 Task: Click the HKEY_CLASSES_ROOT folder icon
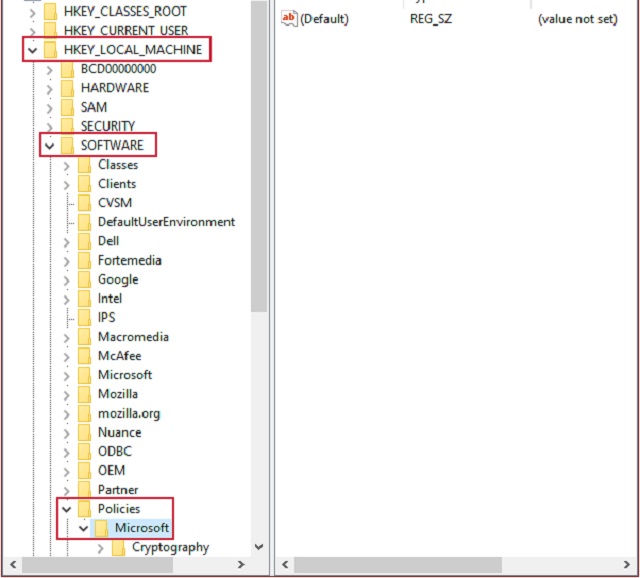pyautogui.click(x=51, y=11)
